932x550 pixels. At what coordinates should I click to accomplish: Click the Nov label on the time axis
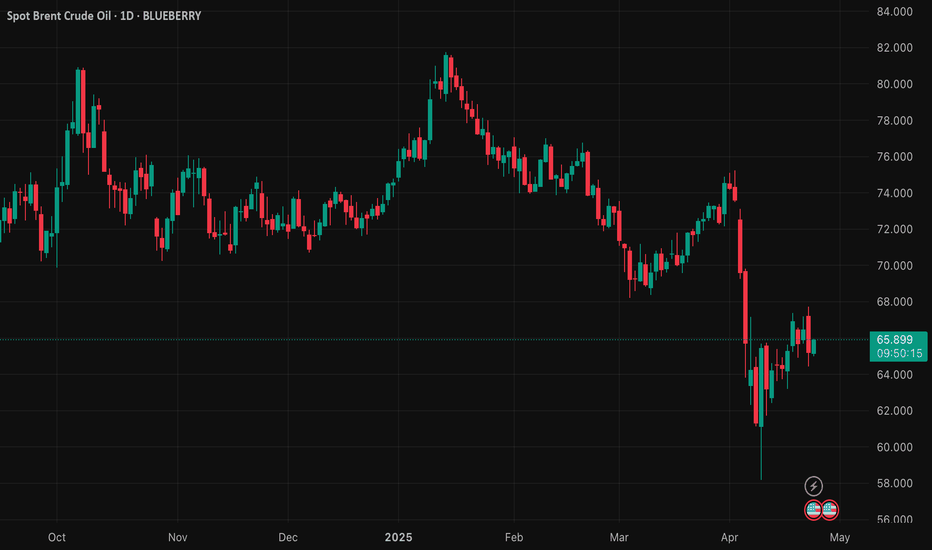178,538
